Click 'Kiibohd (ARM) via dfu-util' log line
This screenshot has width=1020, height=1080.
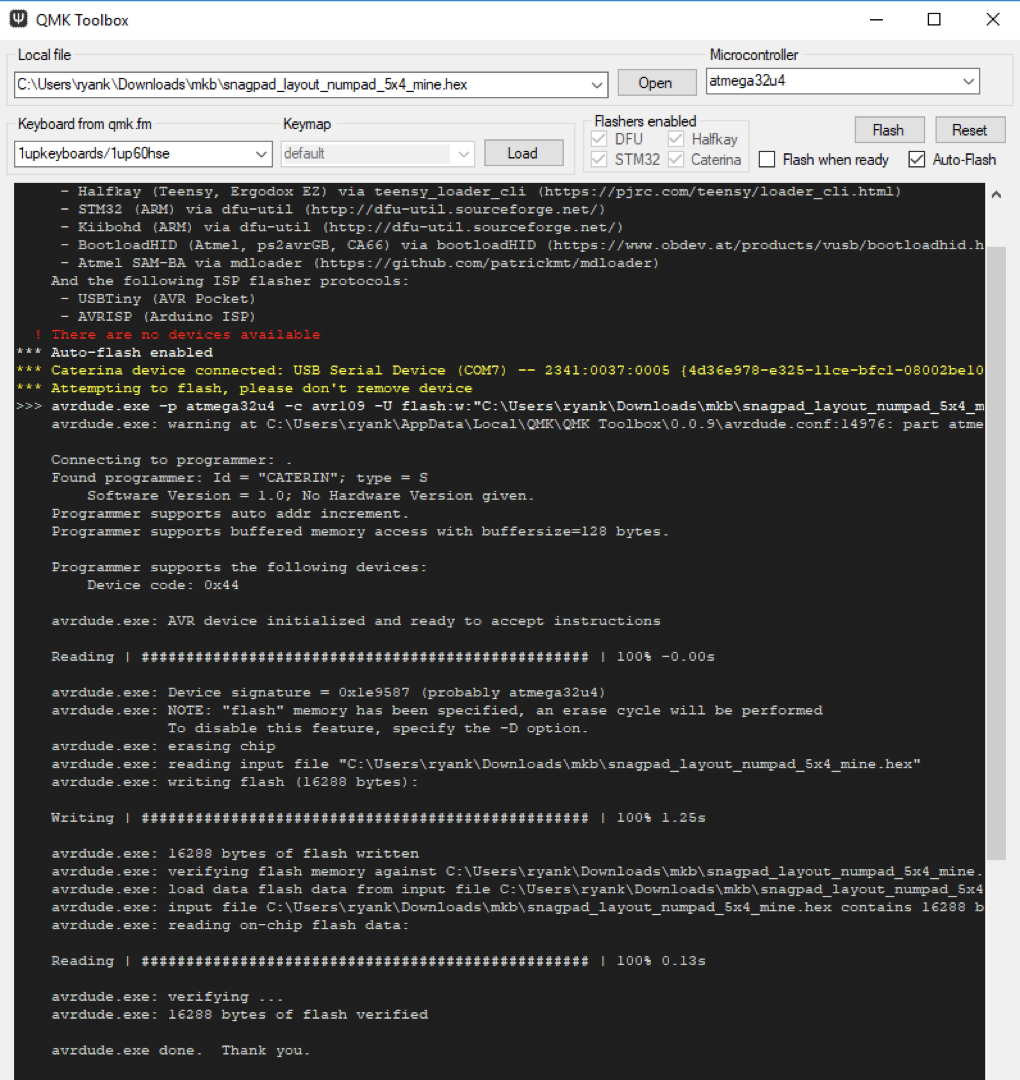click(350, 227)
